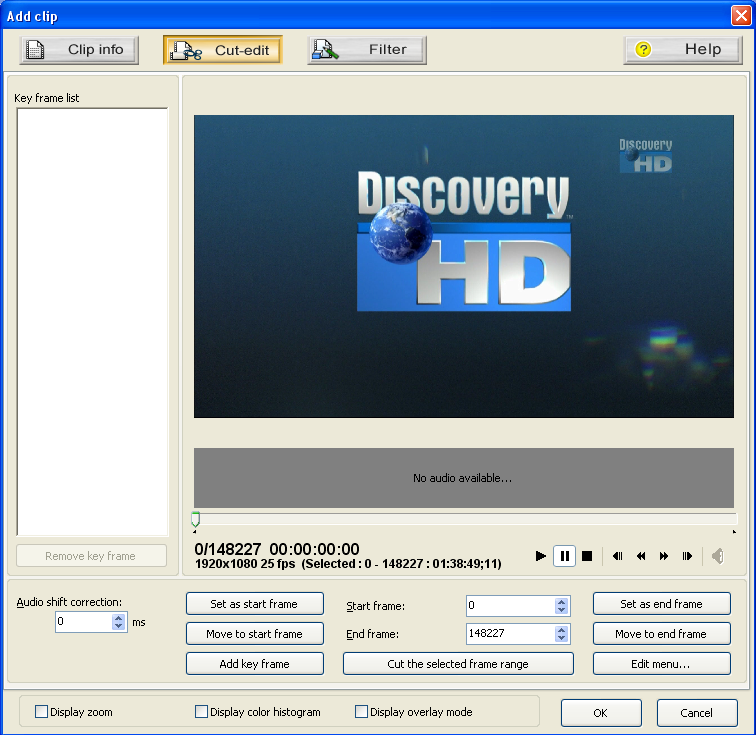Close the Add clip dialog
The height and width of the screenshot is (735, 756).
coord(741,15)
